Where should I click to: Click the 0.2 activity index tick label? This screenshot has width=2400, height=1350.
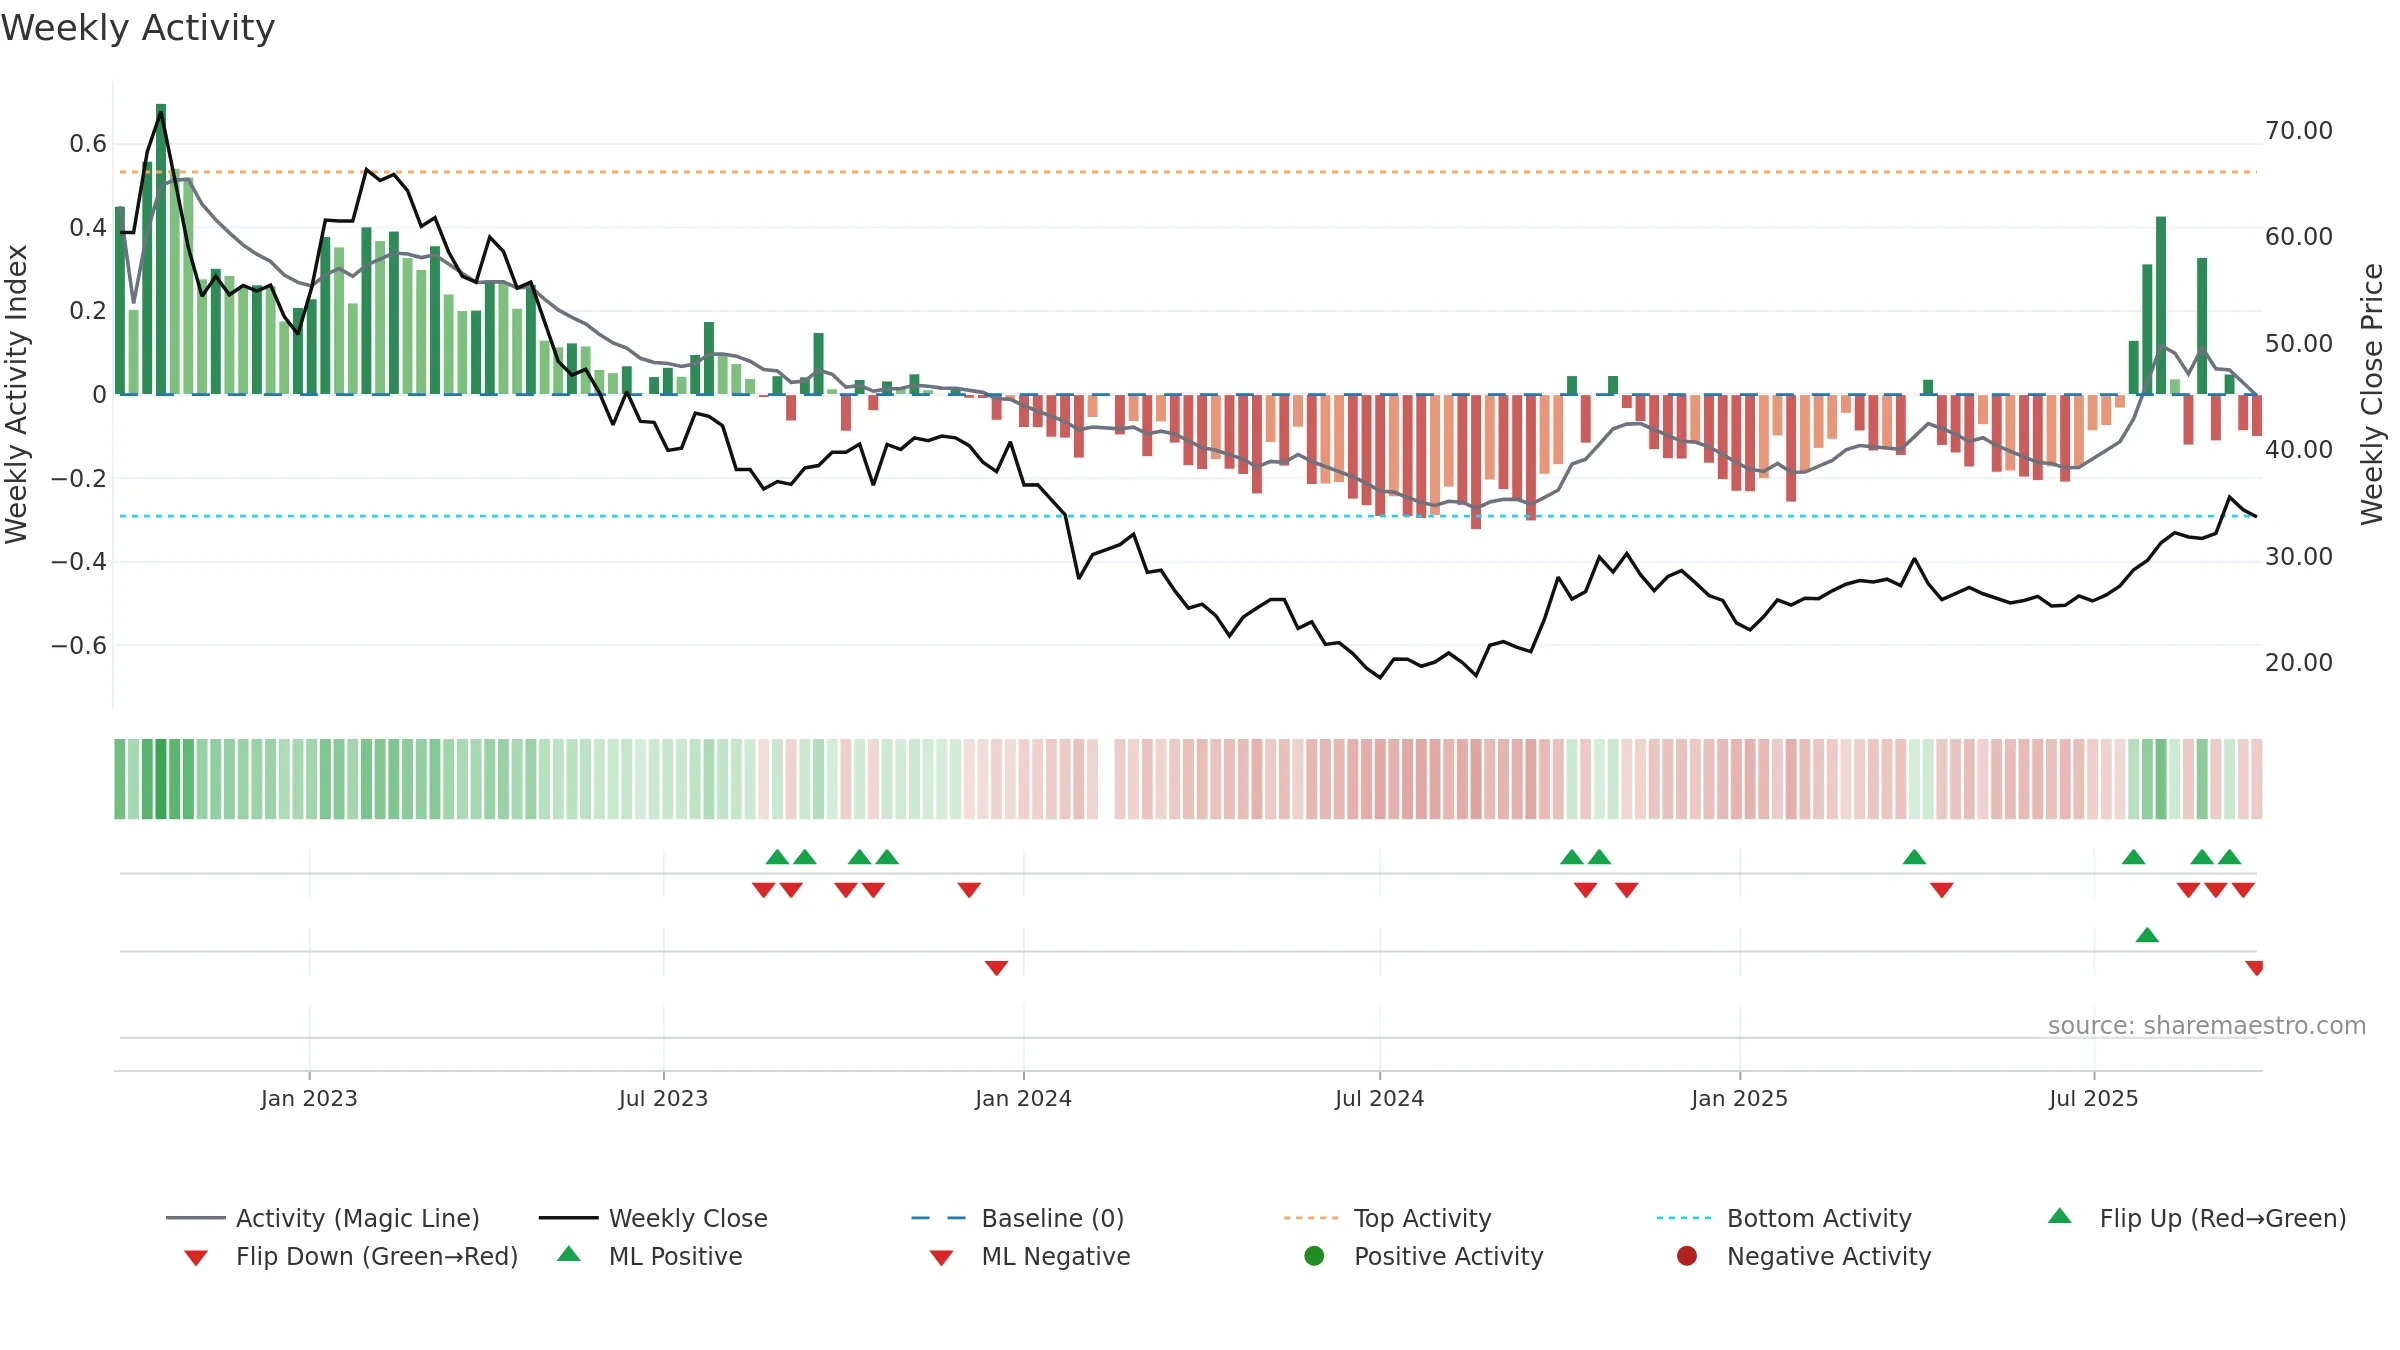tap(88, 311)
